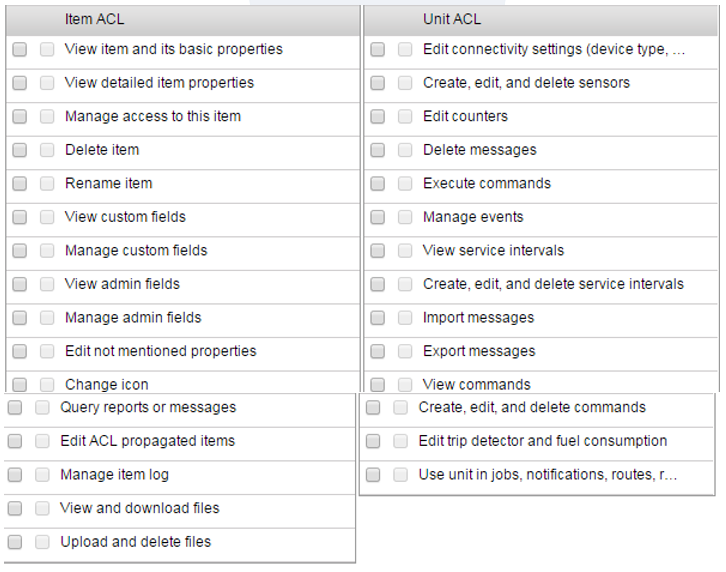Check left box beside View custom fields
Image resolution: width=726 pixels, height=572 pixels.
(x=20, y=217)
